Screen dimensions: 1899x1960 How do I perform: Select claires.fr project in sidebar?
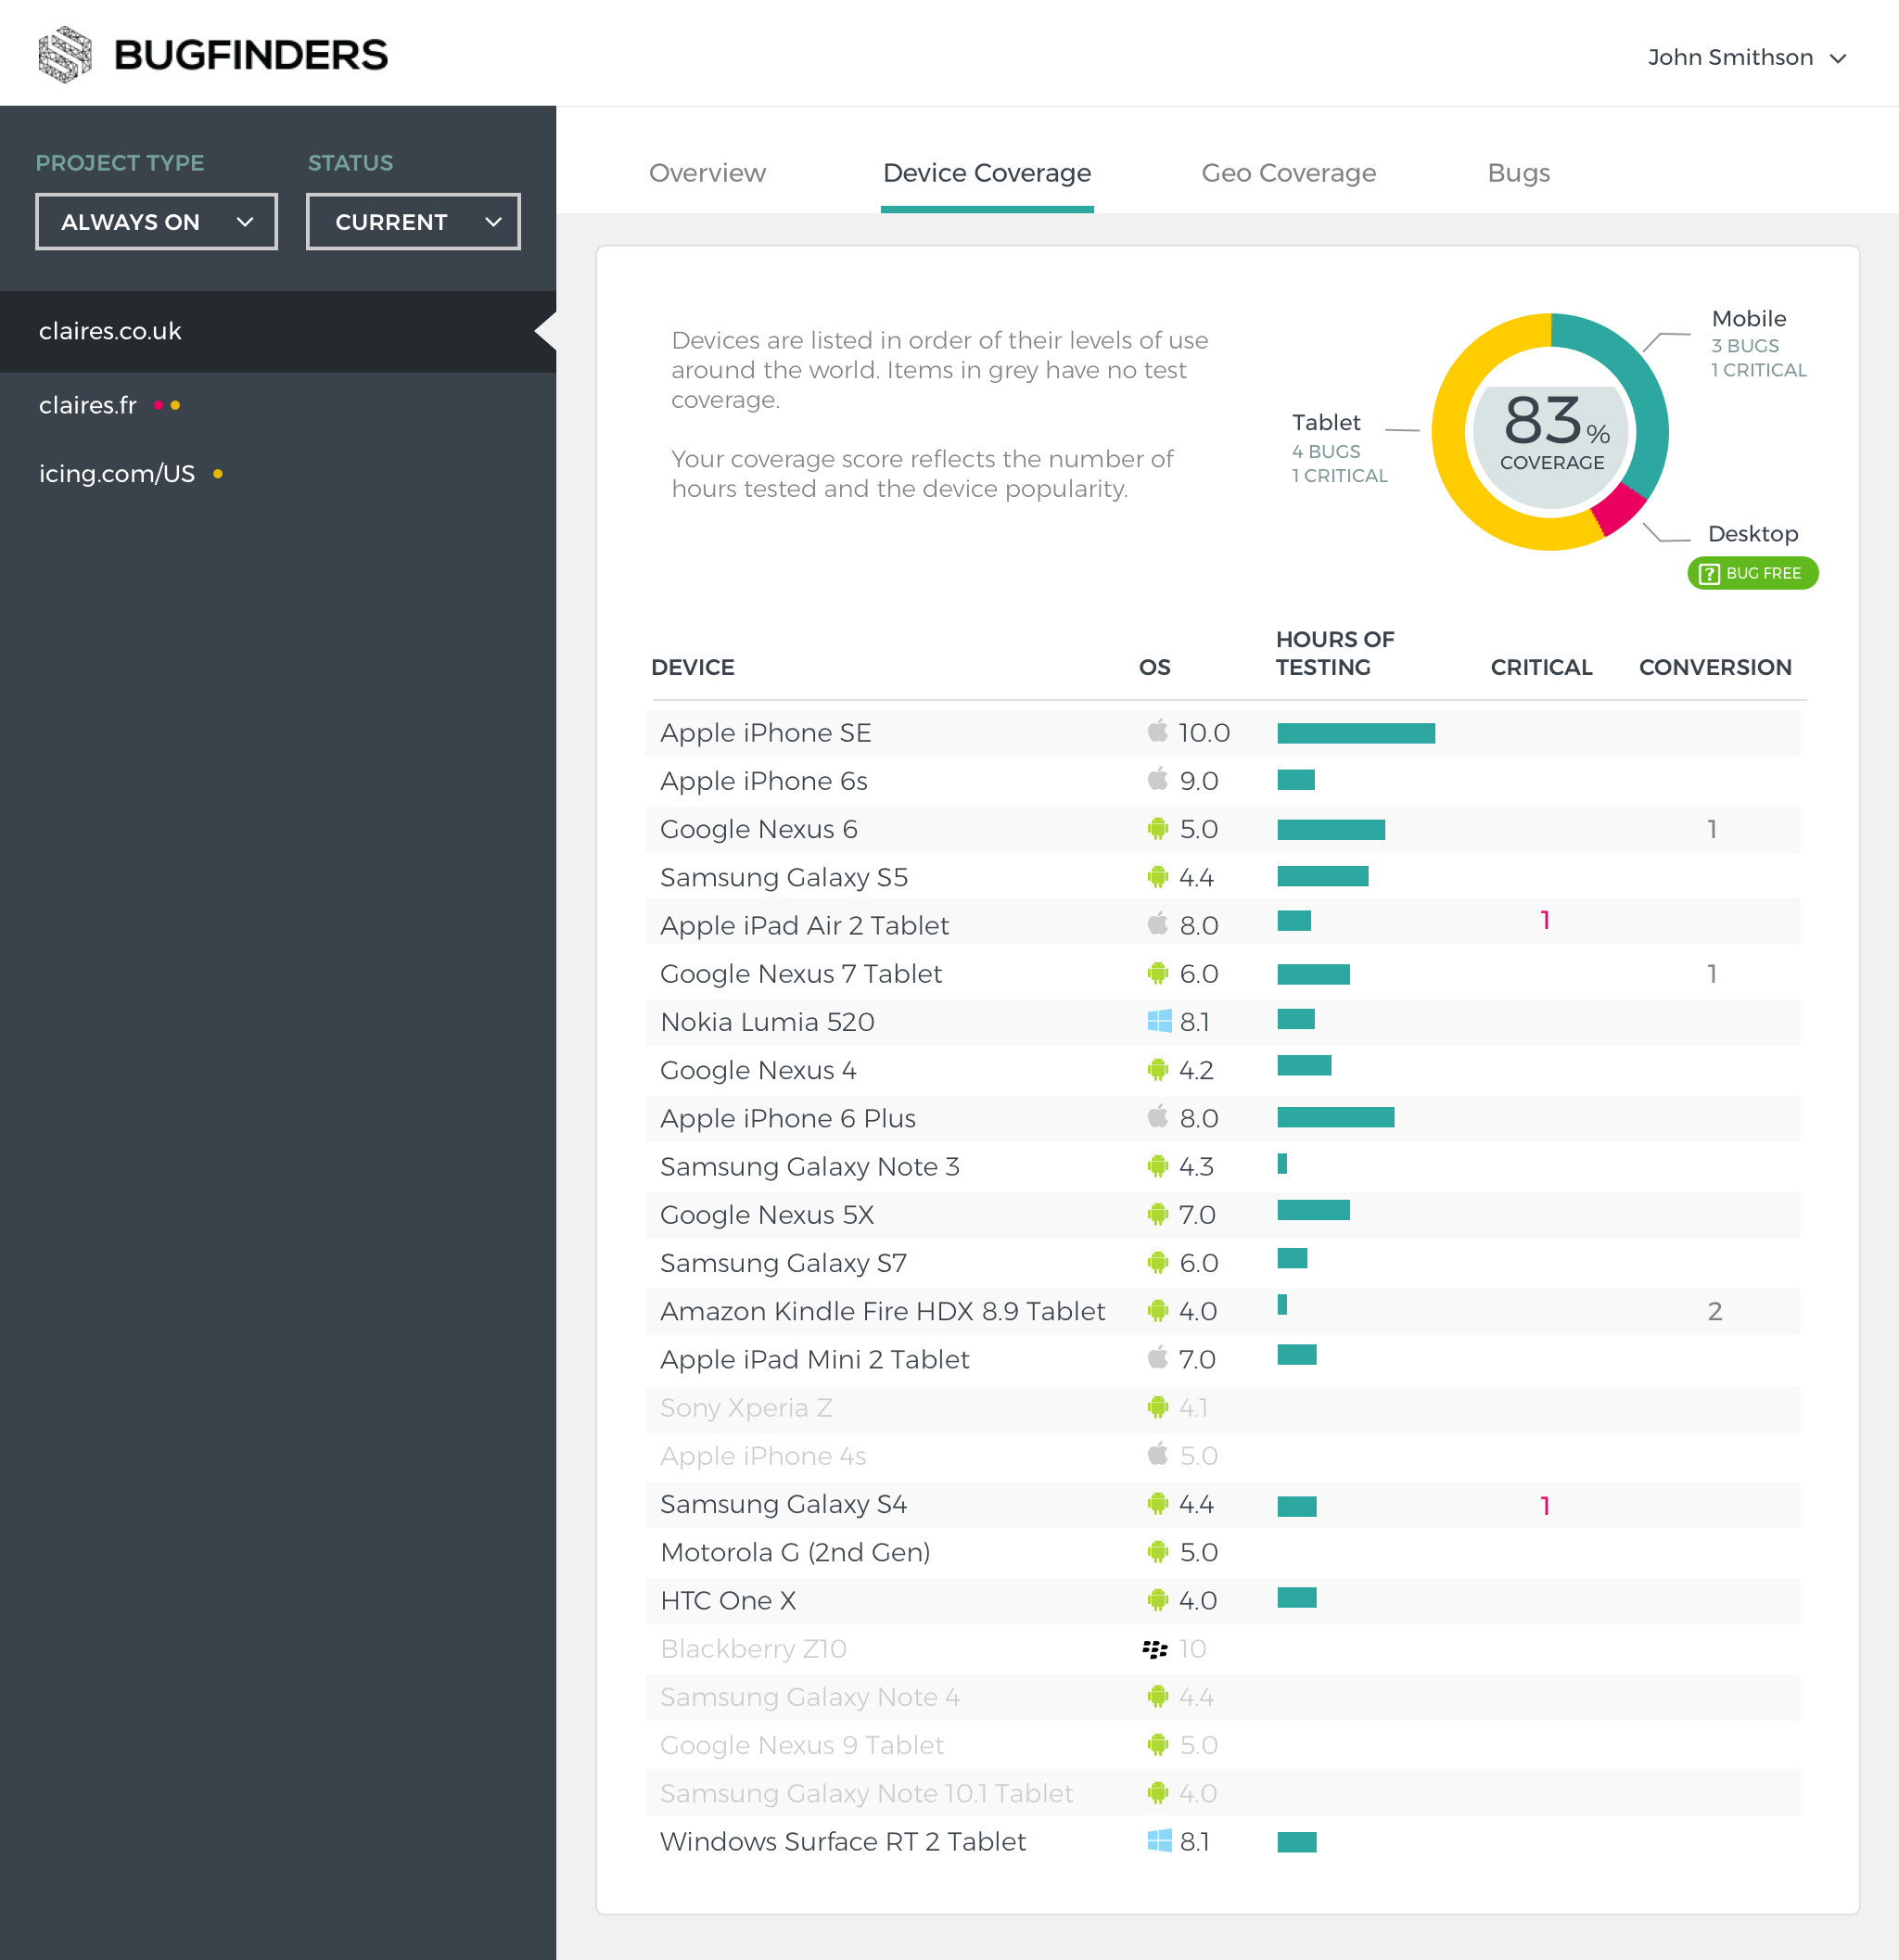click(88, 405)
